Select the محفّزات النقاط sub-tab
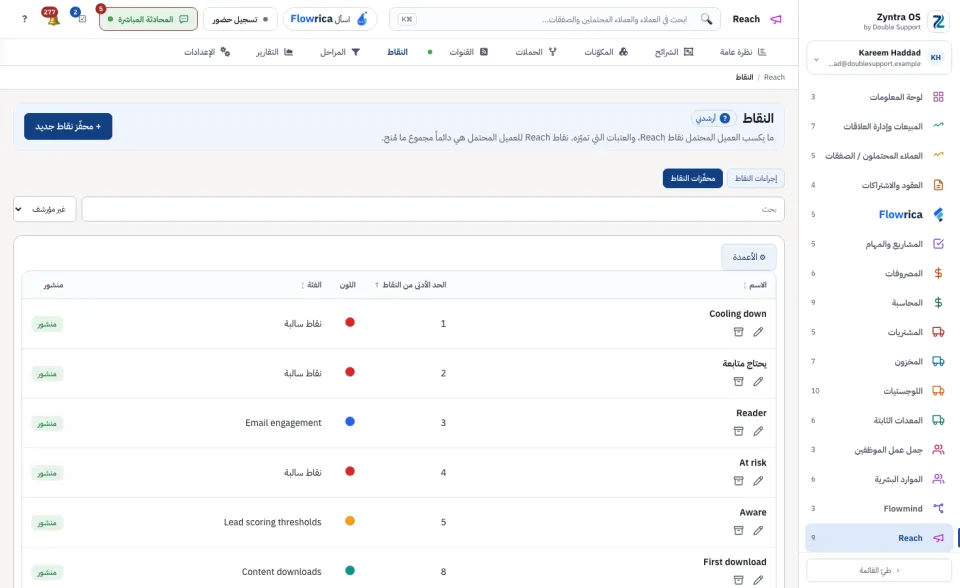This screenshot has height=588, width=960. coord(692,178)
